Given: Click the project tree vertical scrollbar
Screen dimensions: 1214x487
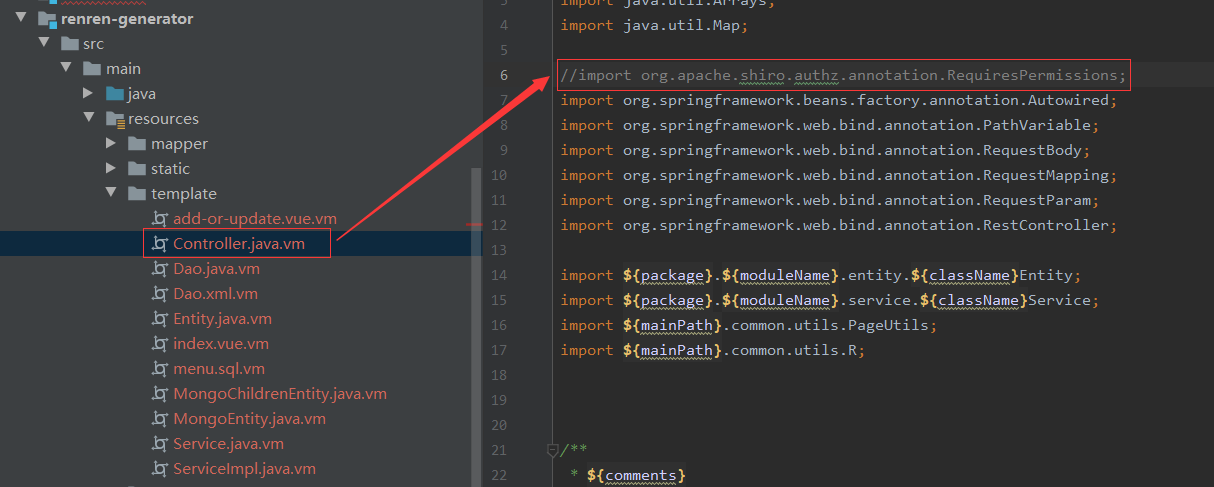Looking at the screenshot, I should click(476, 325).
